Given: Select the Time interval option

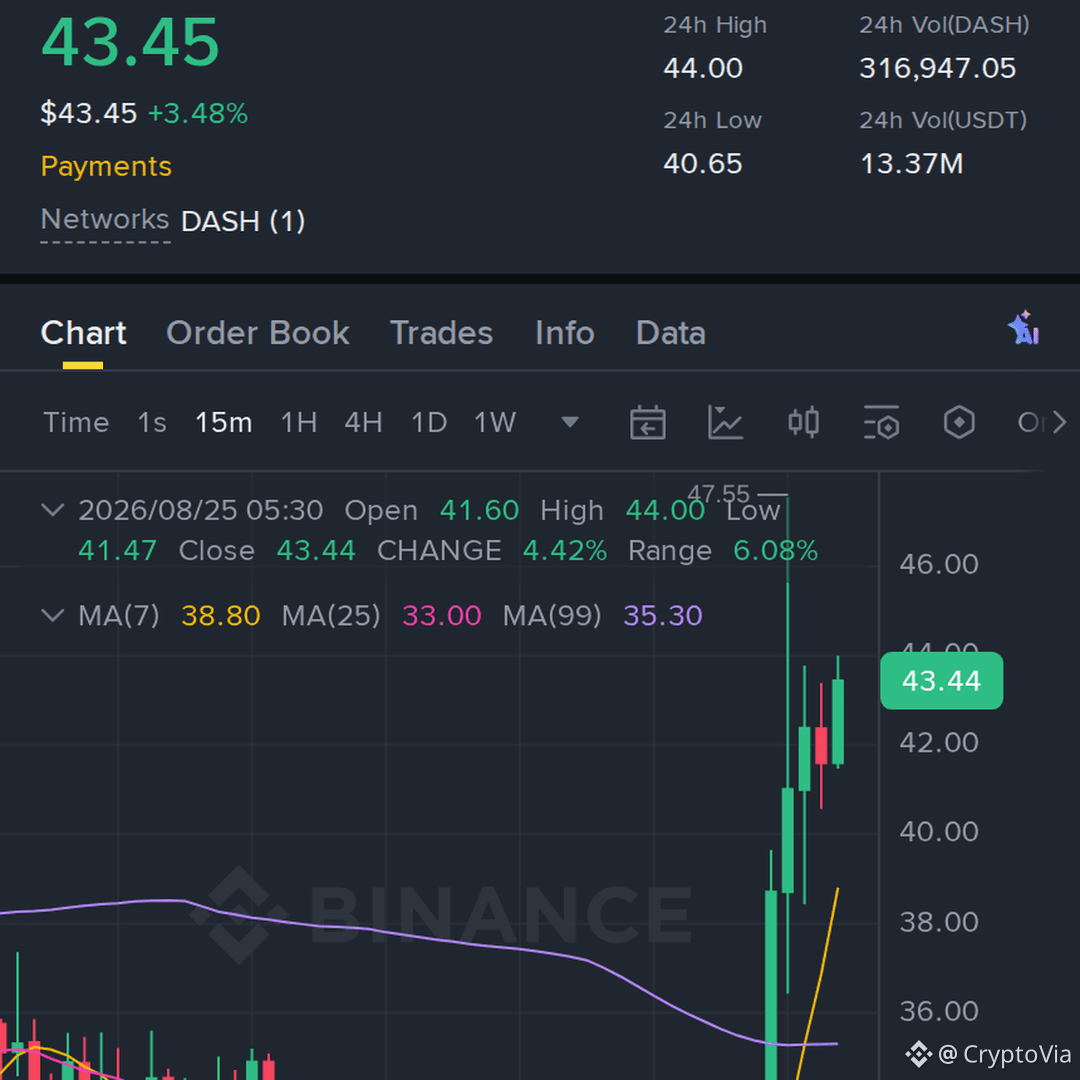Looking at the screenshot, I should pyautogui.click(x=76, y=422).
